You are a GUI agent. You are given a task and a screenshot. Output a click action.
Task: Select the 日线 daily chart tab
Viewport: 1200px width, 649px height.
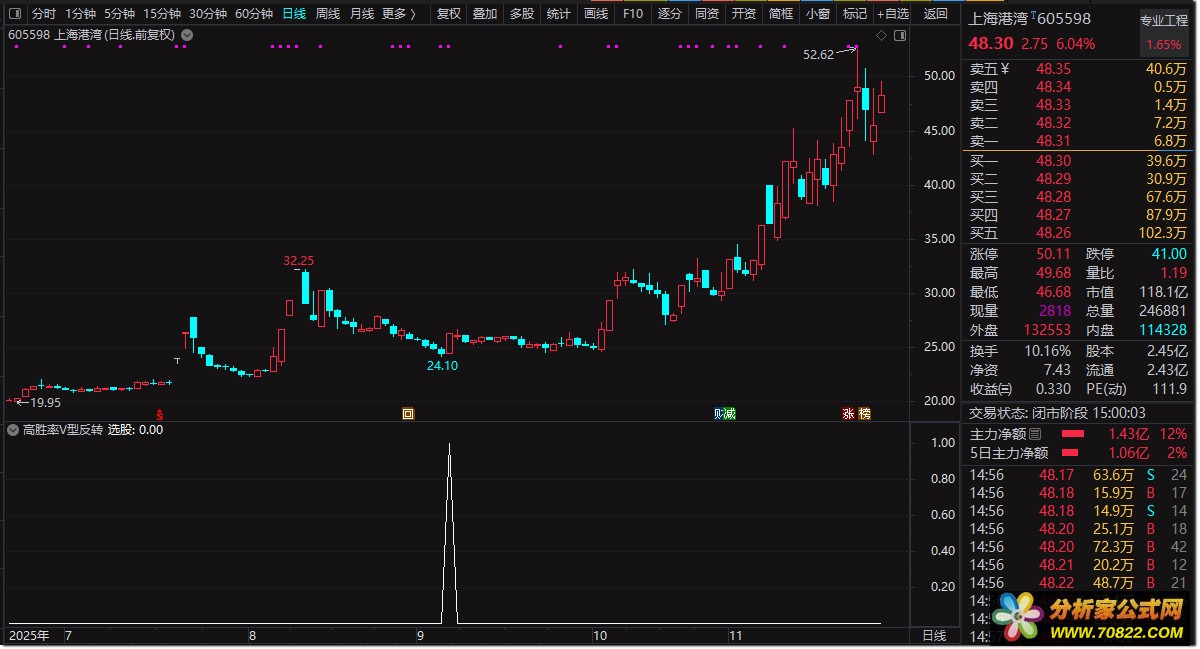coord(294,14)
